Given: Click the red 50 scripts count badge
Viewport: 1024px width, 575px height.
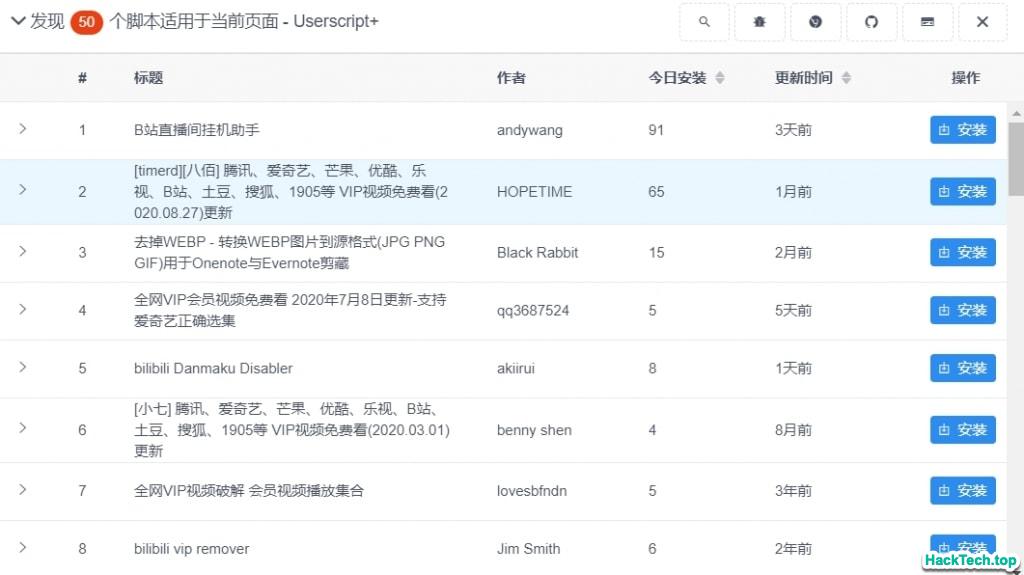Looking at the screenshot, I should (x=87, y=22).
